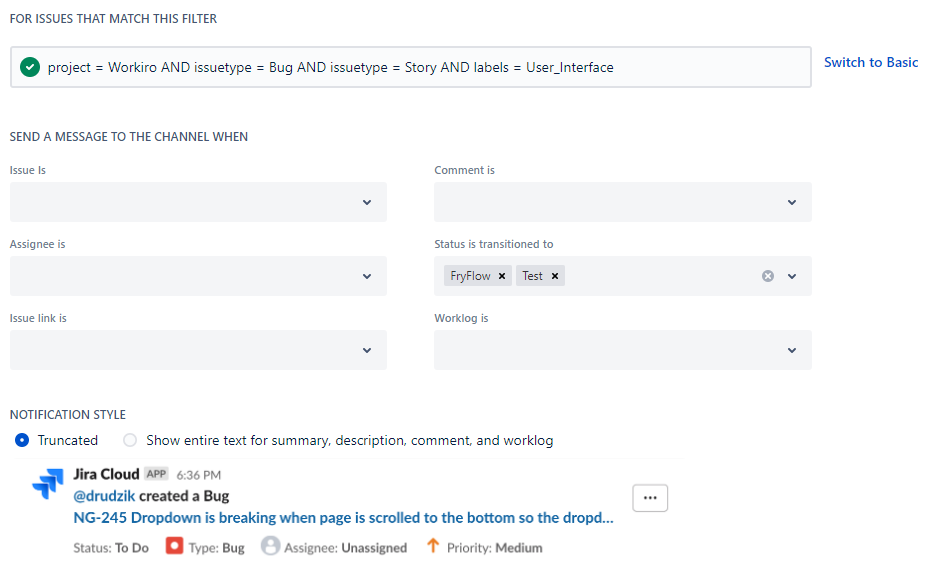Click the APP badge next to Jira Cloud

click(x=156, y=474)
